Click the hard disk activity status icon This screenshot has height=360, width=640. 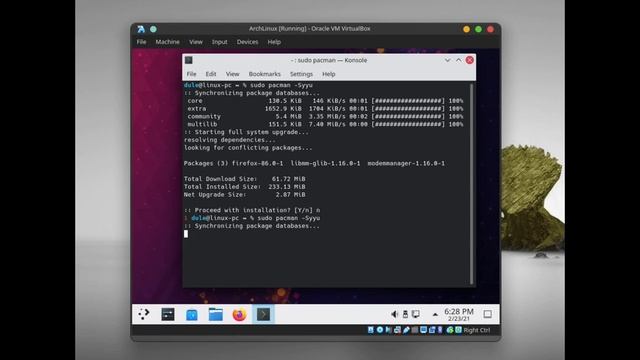371,330
